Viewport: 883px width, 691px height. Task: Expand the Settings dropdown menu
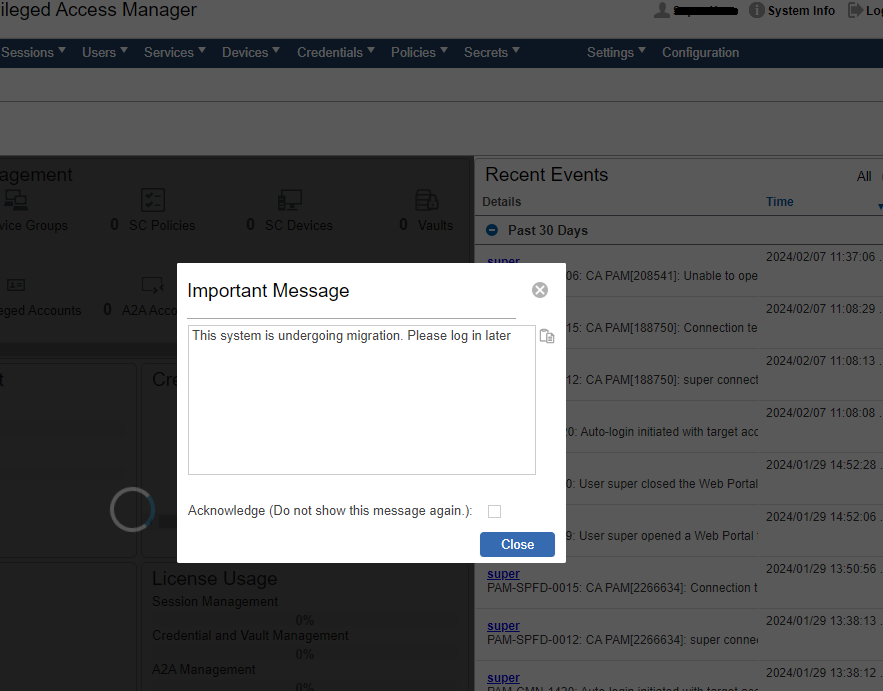616,52
